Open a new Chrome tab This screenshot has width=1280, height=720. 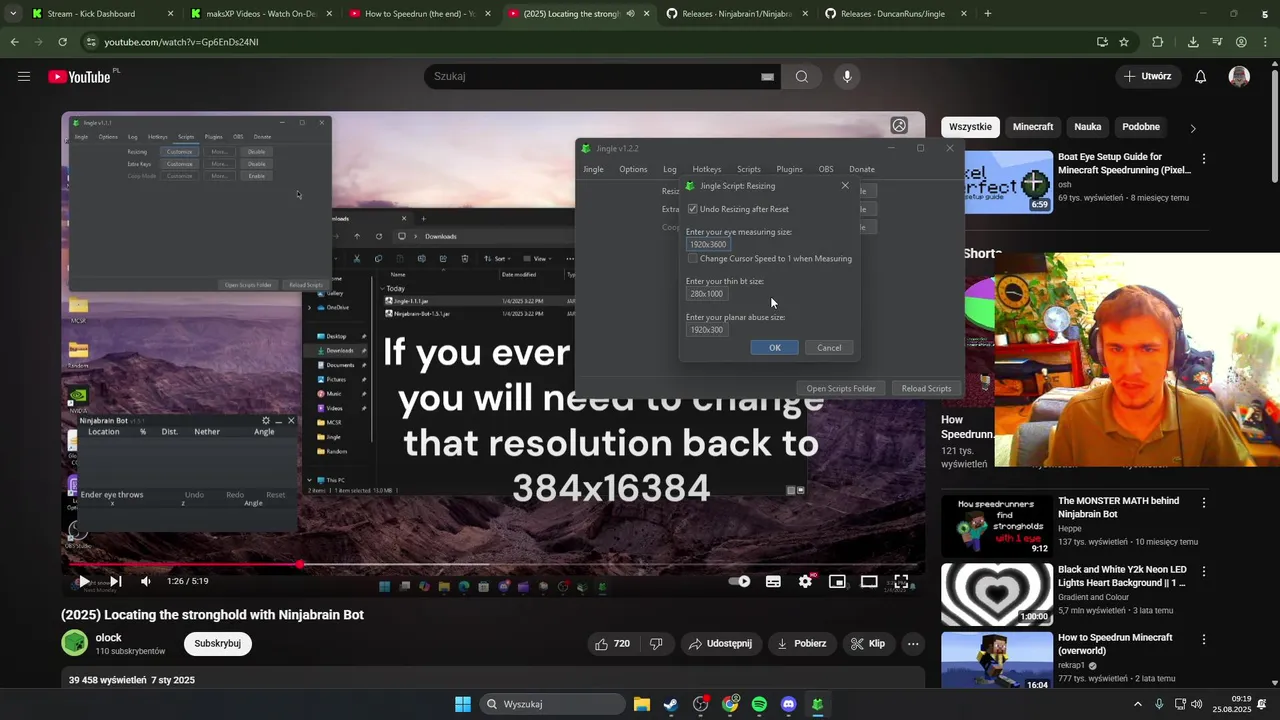tap(988, 14)
